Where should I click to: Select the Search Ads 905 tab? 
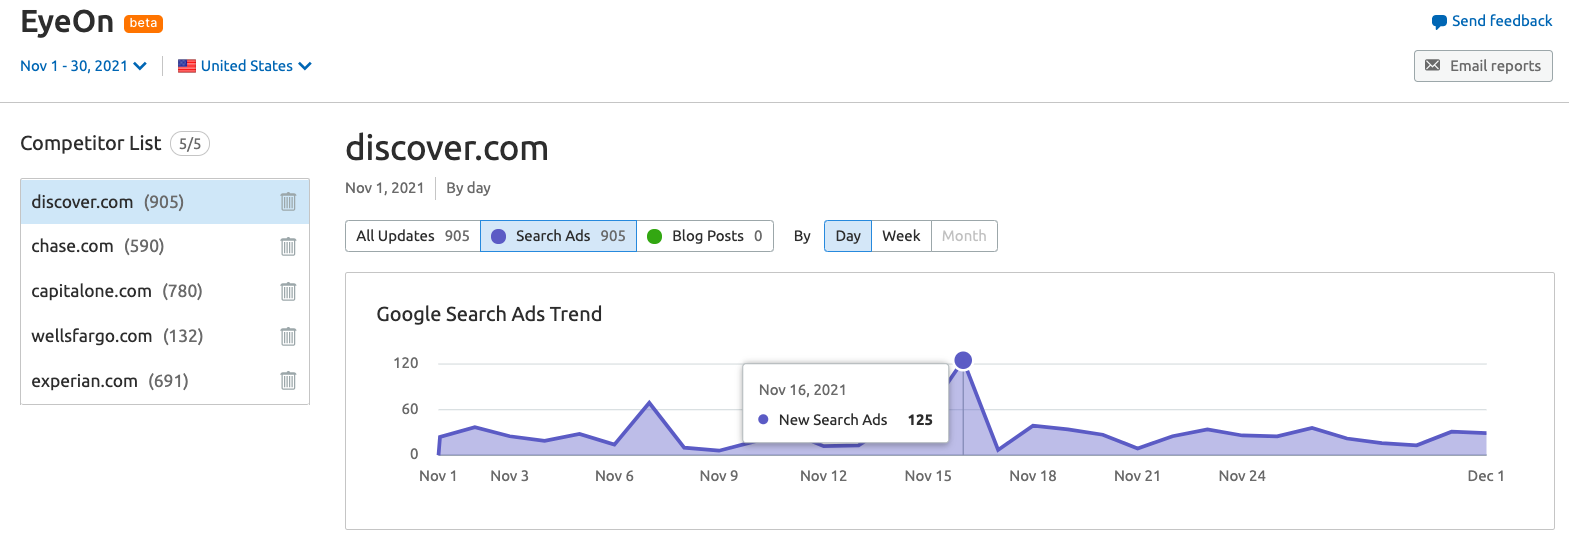tap(558, 236)
